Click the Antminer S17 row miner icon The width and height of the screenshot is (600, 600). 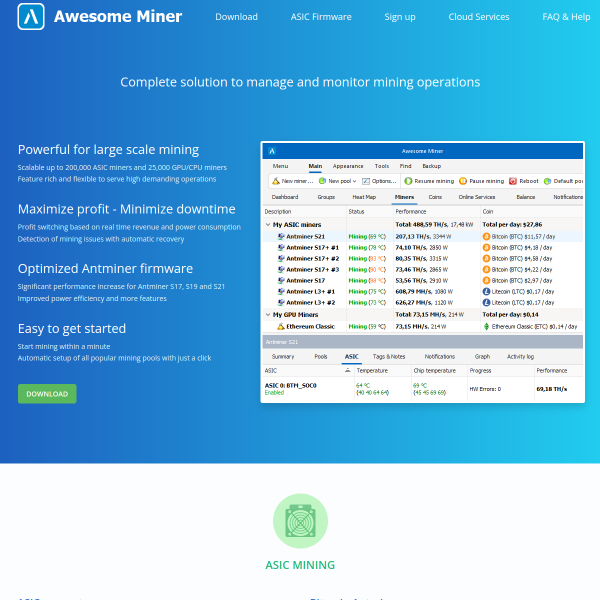click(281, 280)
